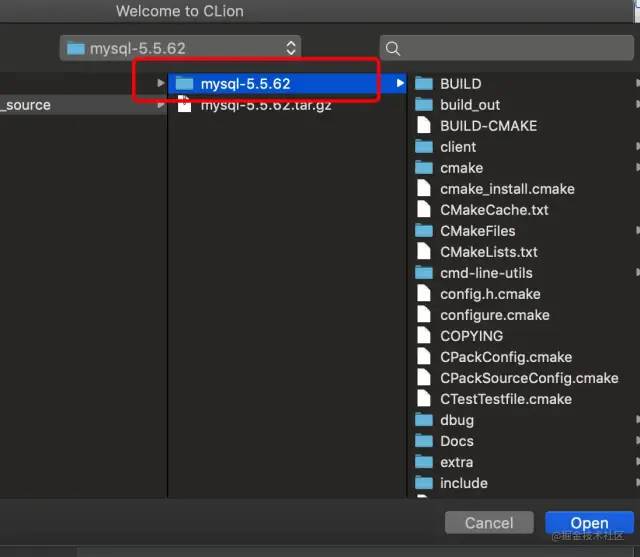Select CPackConfig.cmake file

coord(506,357)
